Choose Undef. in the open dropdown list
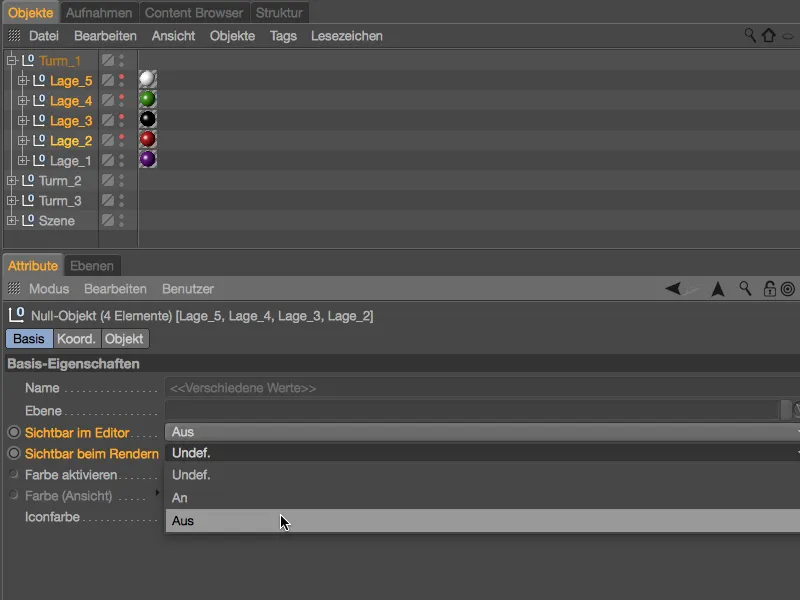 pos(483,475)
